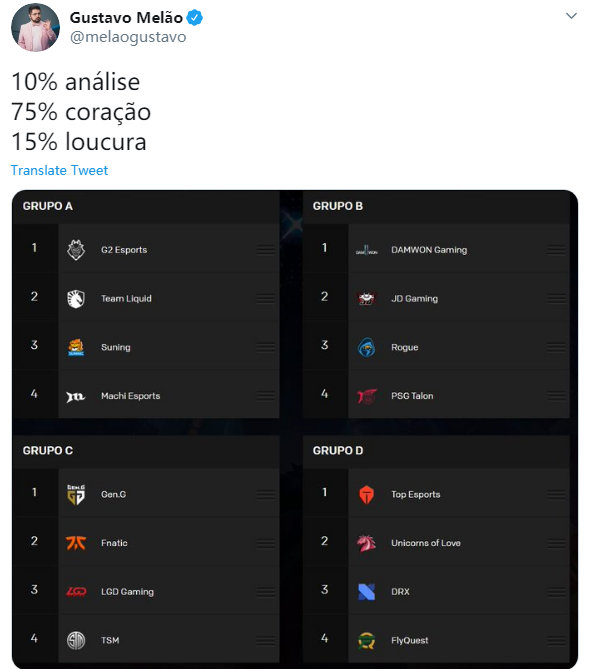Click the Team Liquid horse logo
The image size is (590, 669).
76,299
